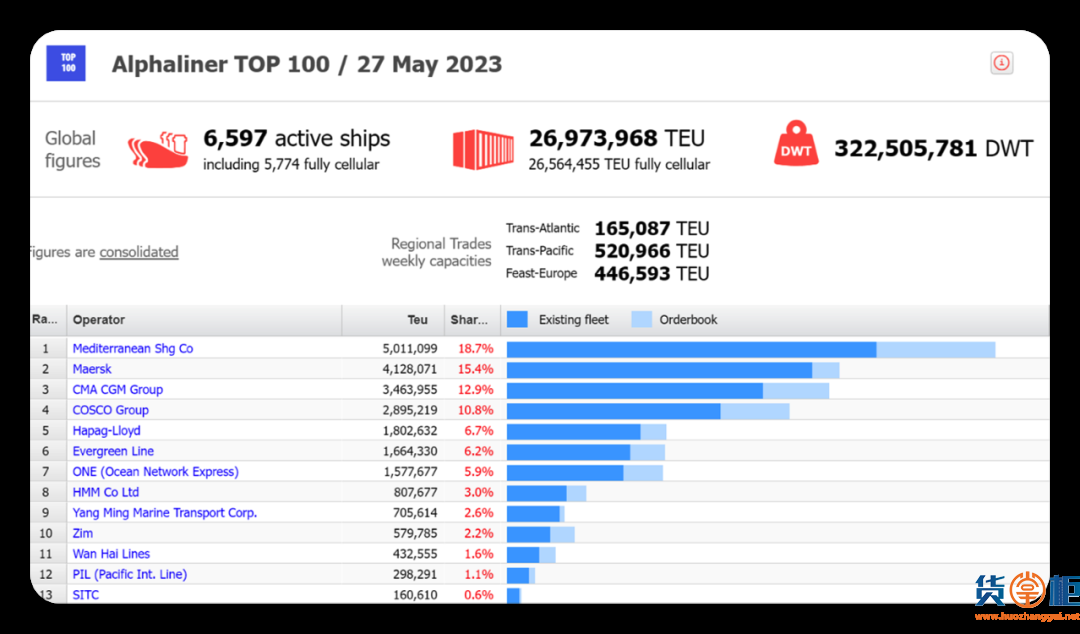Click the red DWT weight icon
This screenshot has width=1080, height=634.
796,145
